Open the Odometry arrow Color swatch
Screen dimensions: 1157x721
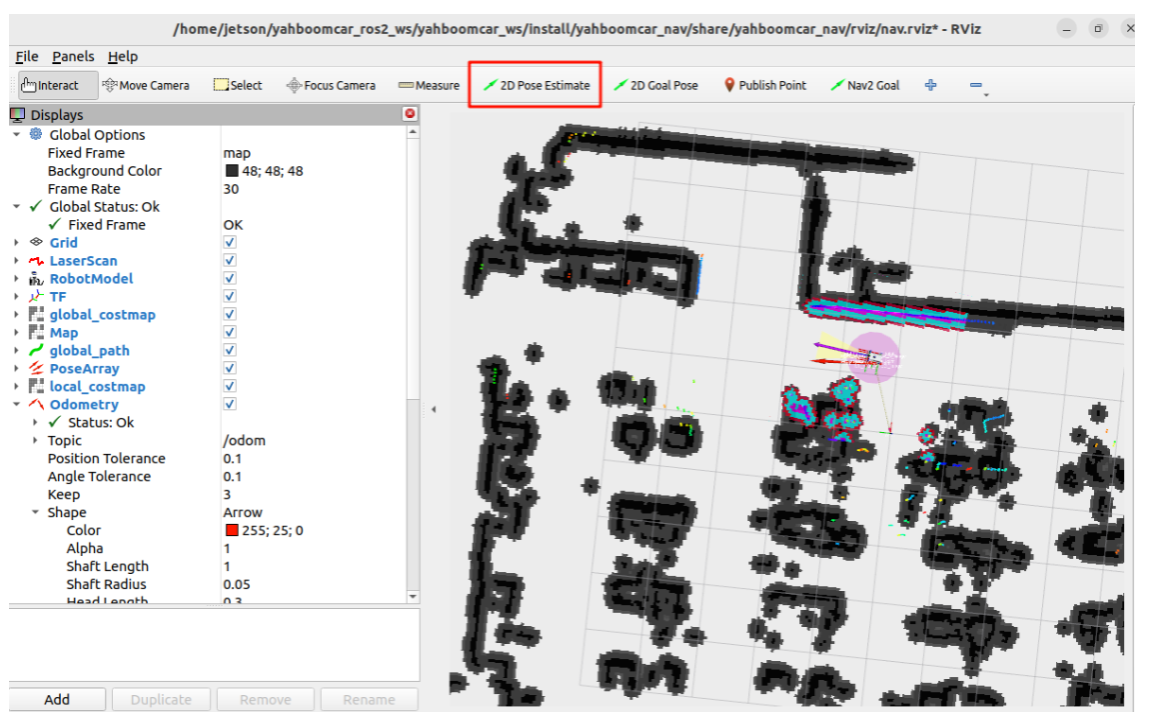pyautogui.click(x=232, y=530)
